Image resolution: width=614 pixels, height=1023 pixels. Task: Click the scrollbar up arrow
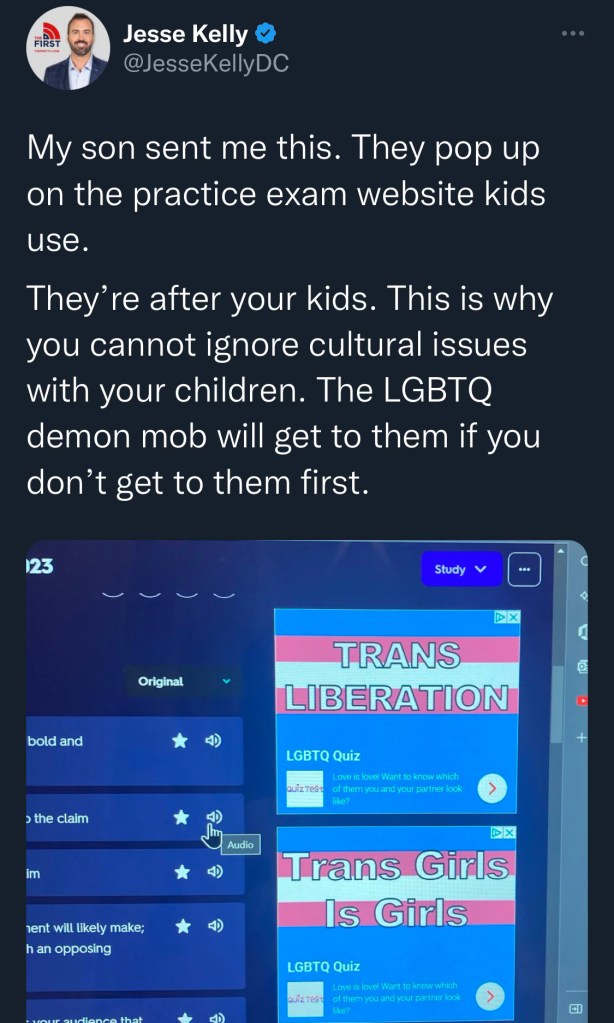pos(559,551)
